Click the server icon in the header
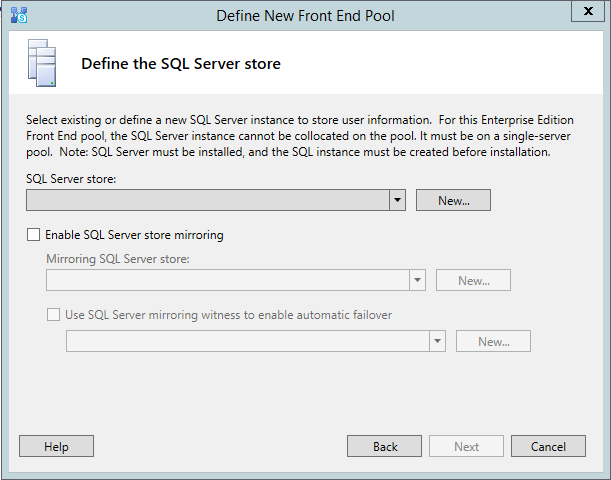This screenshot has width=611, height=480. click(x=39, y=63)
